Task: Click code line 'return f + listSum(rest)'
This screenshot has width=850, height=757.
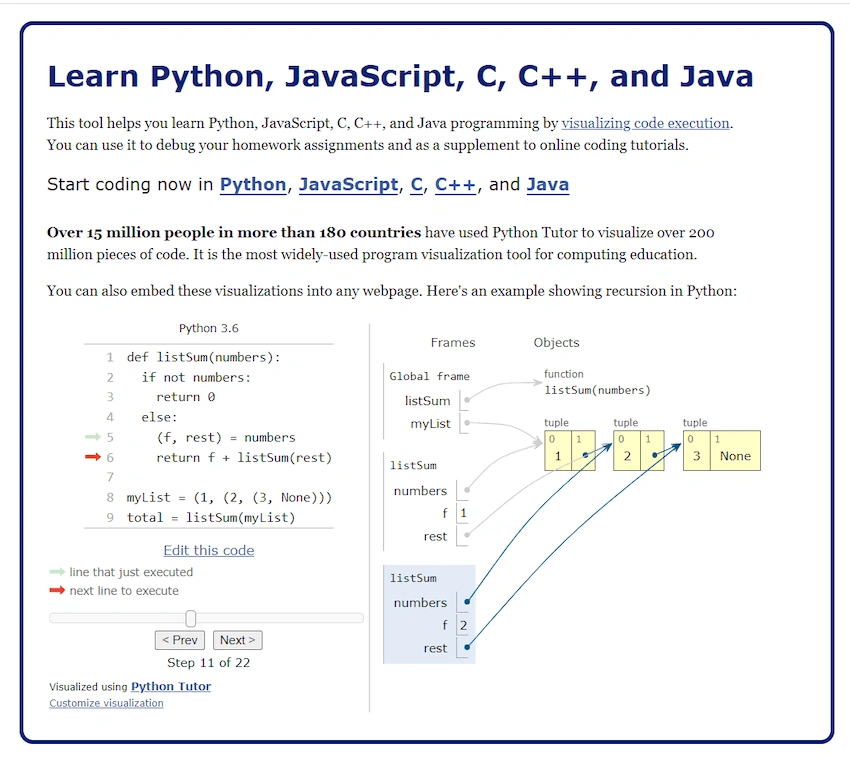Action: point(244,457)
